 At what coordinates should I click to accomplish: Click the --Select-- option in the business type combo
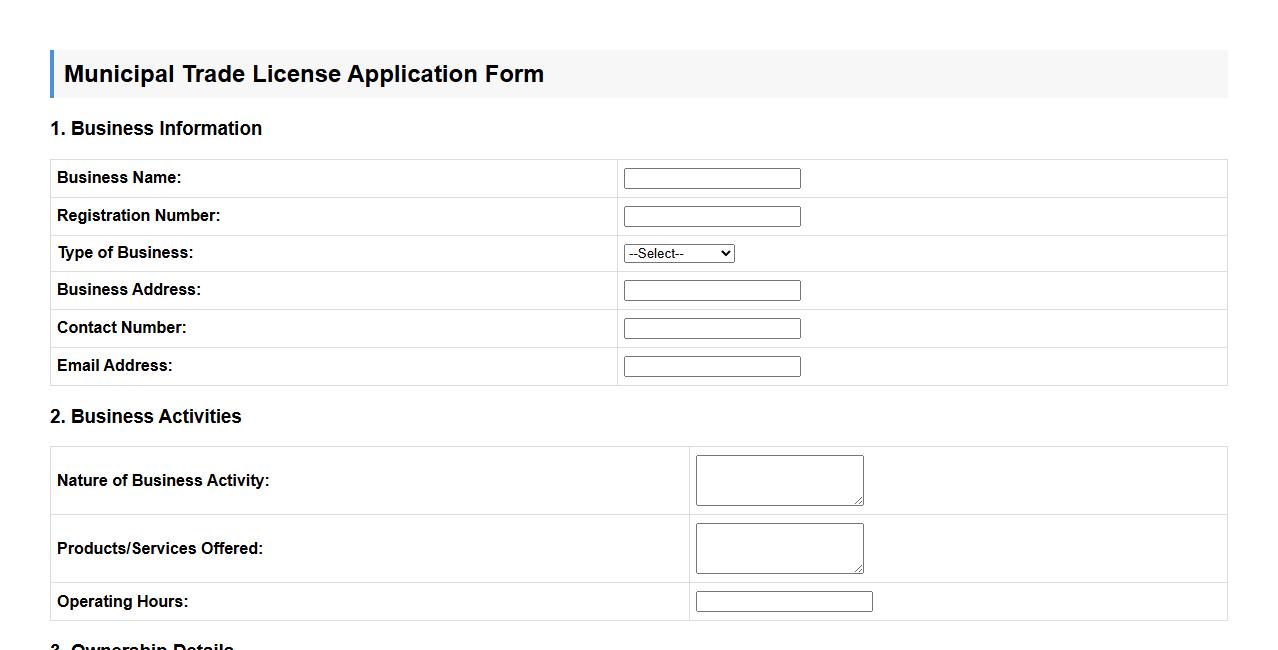[660, 253]
